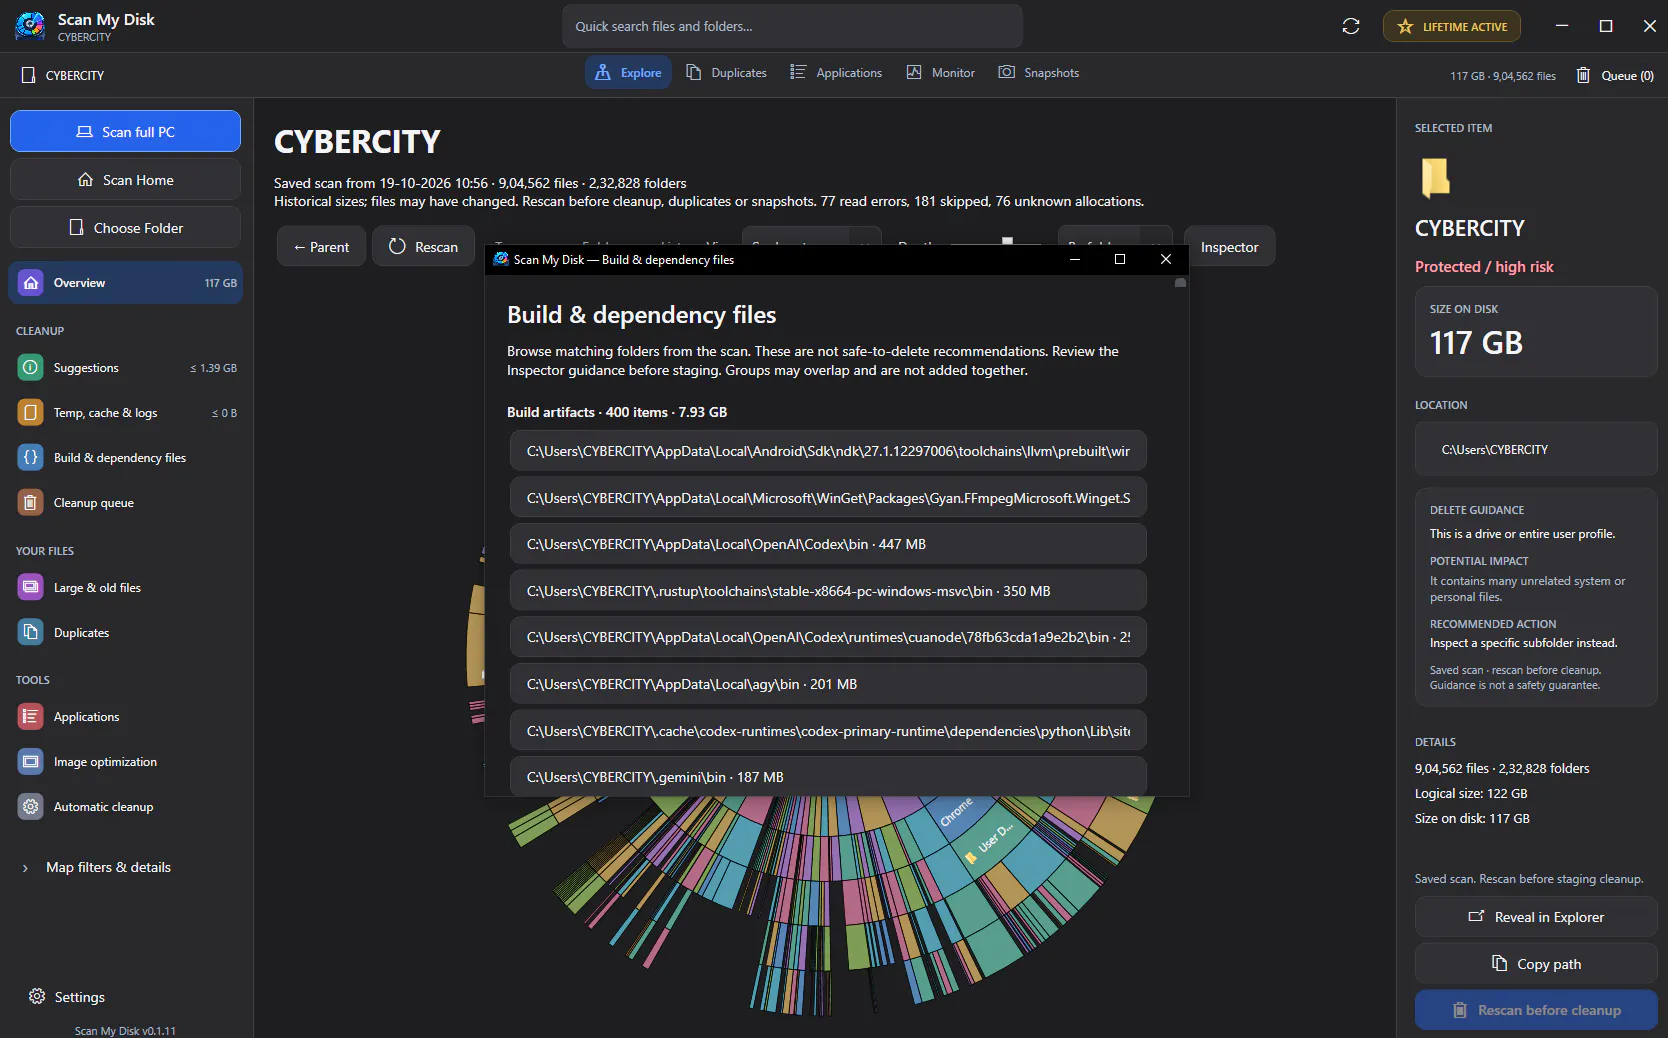Click the CYBERCITY device icon in header
Screen dimensions: 1668x1038
click(29, 75)
